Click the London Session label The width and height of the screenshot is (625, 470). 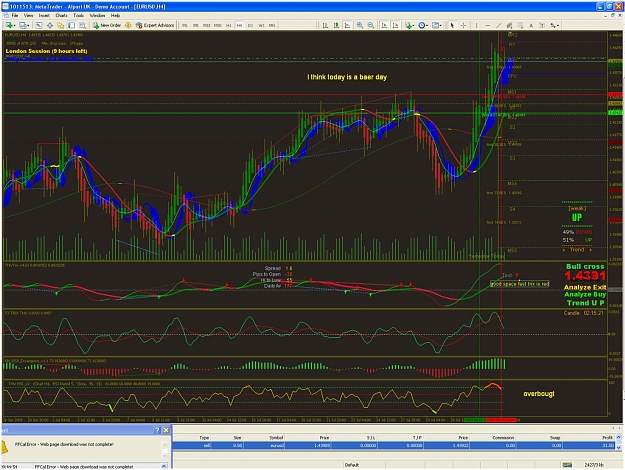point(46,51)
